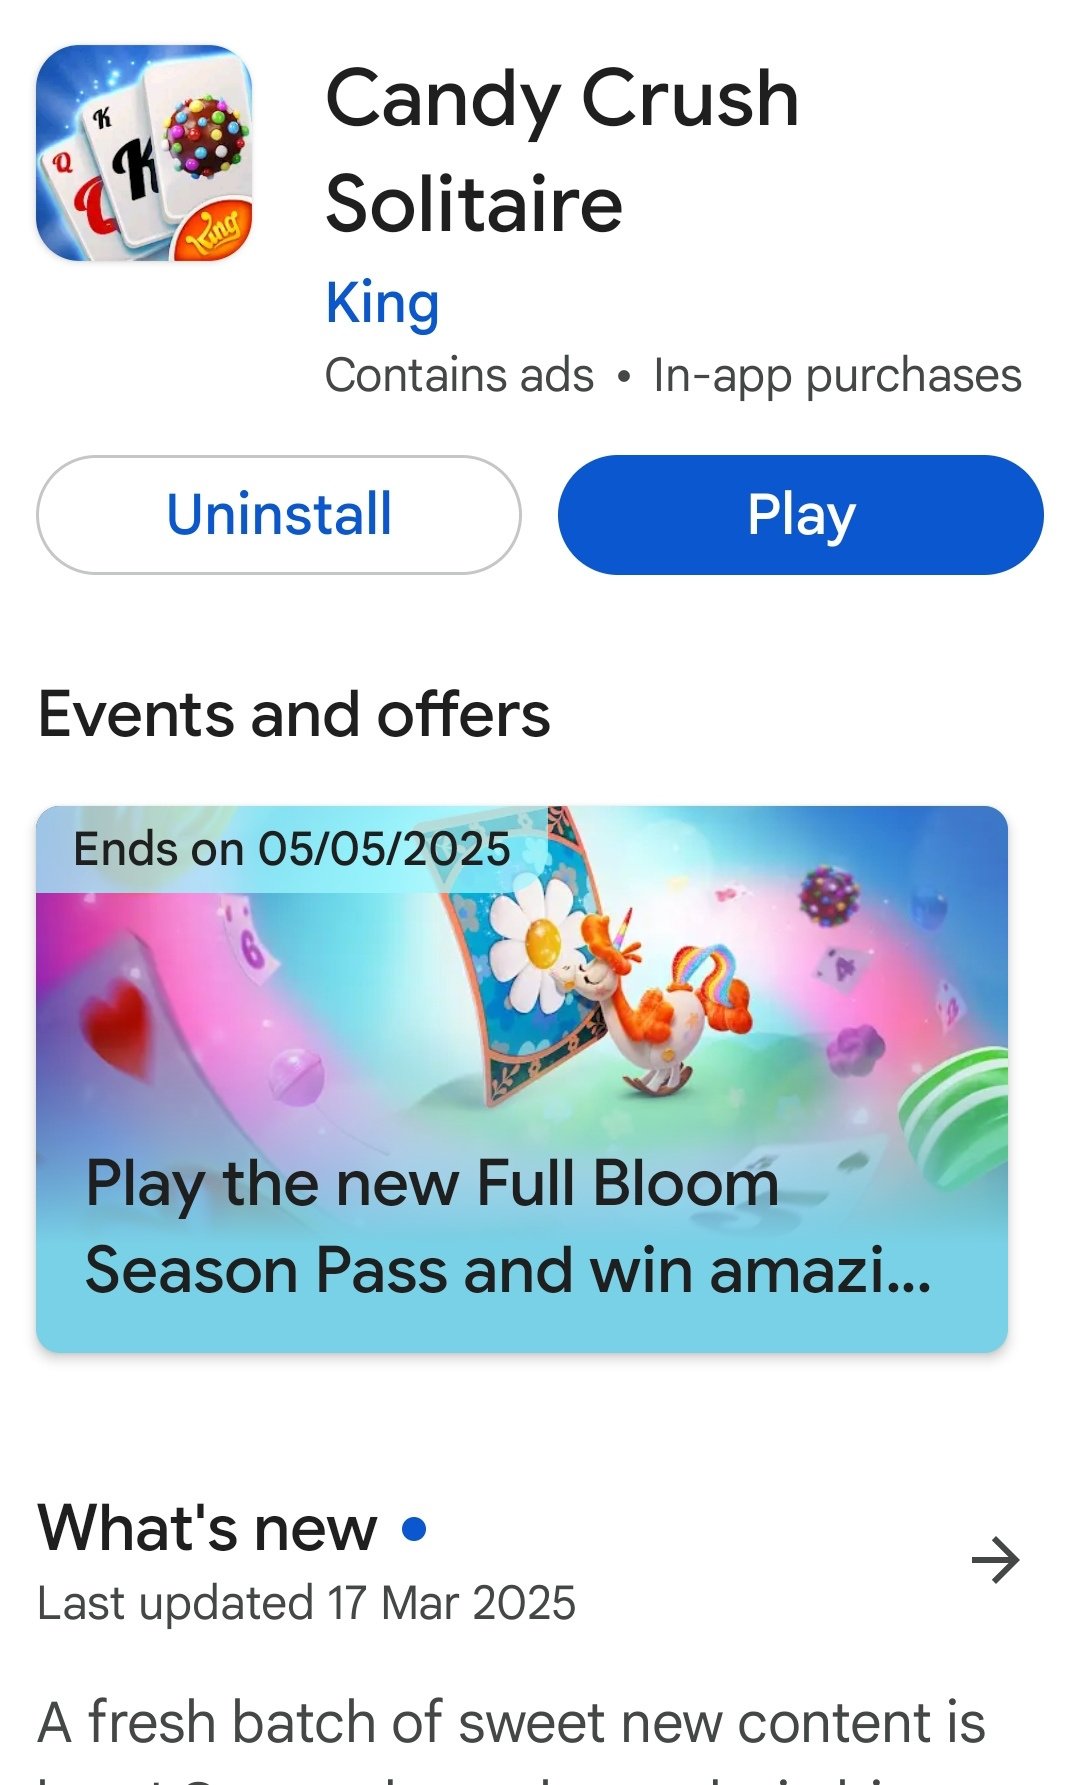1080x1785 pixels.
Task: Launch the game with Play button
Action: click(801, 515)
